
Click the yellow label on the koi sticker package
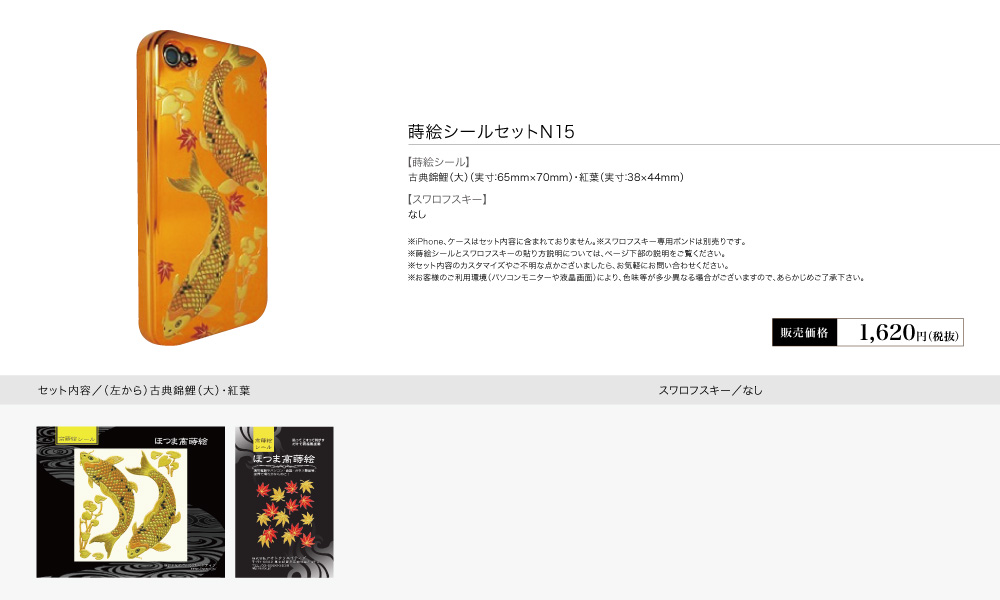pyautogui.click(x=77, y=435)
